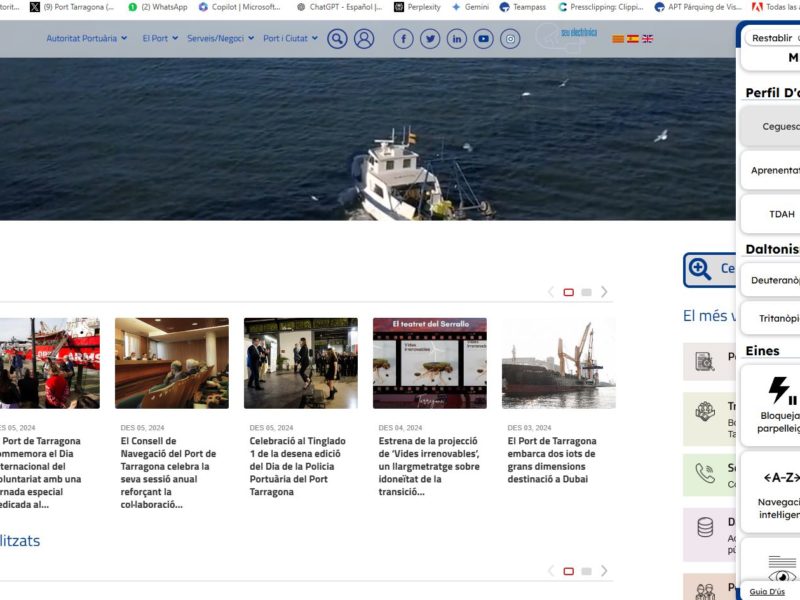The image size is (800, 600).
Task: Go to previous slide in news carousel
Action: pos(551,292)
